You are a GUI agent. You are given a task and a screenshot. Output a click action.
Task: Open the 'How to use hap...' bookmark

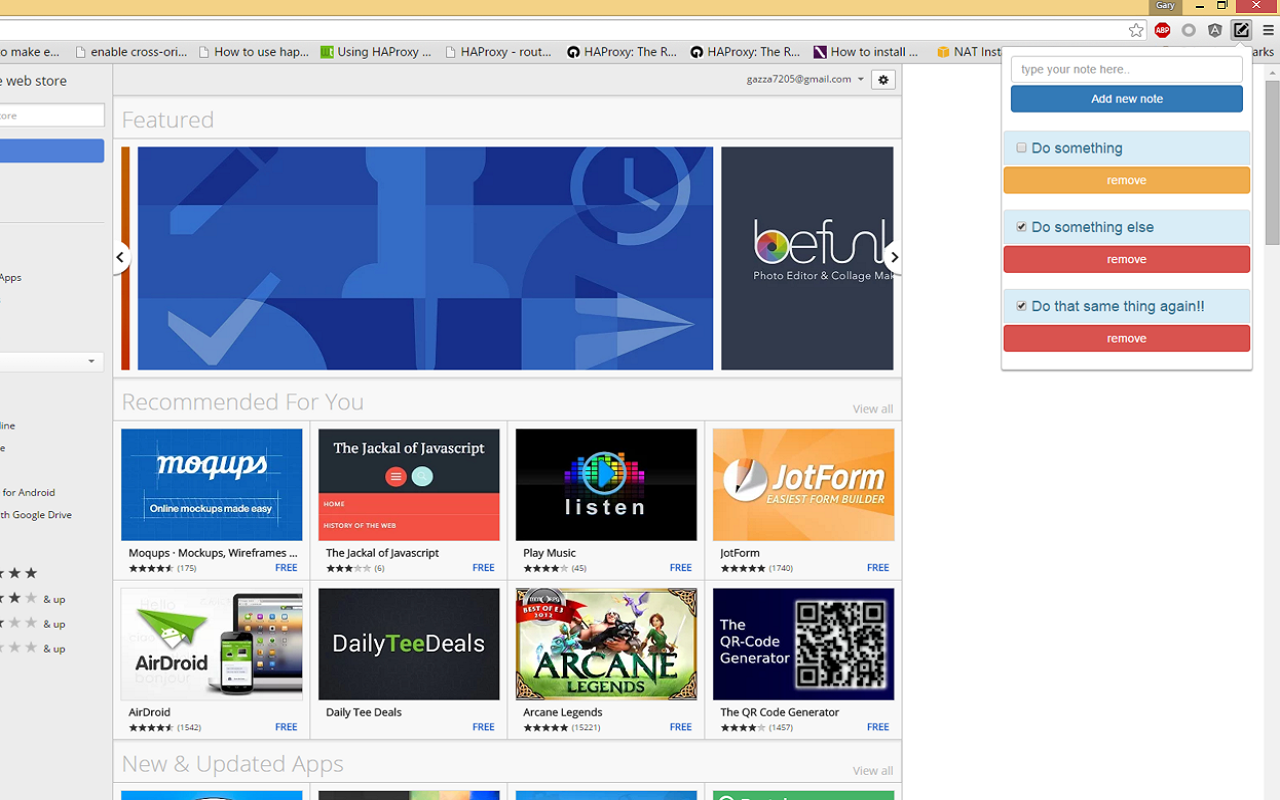[x=254, y=52]
